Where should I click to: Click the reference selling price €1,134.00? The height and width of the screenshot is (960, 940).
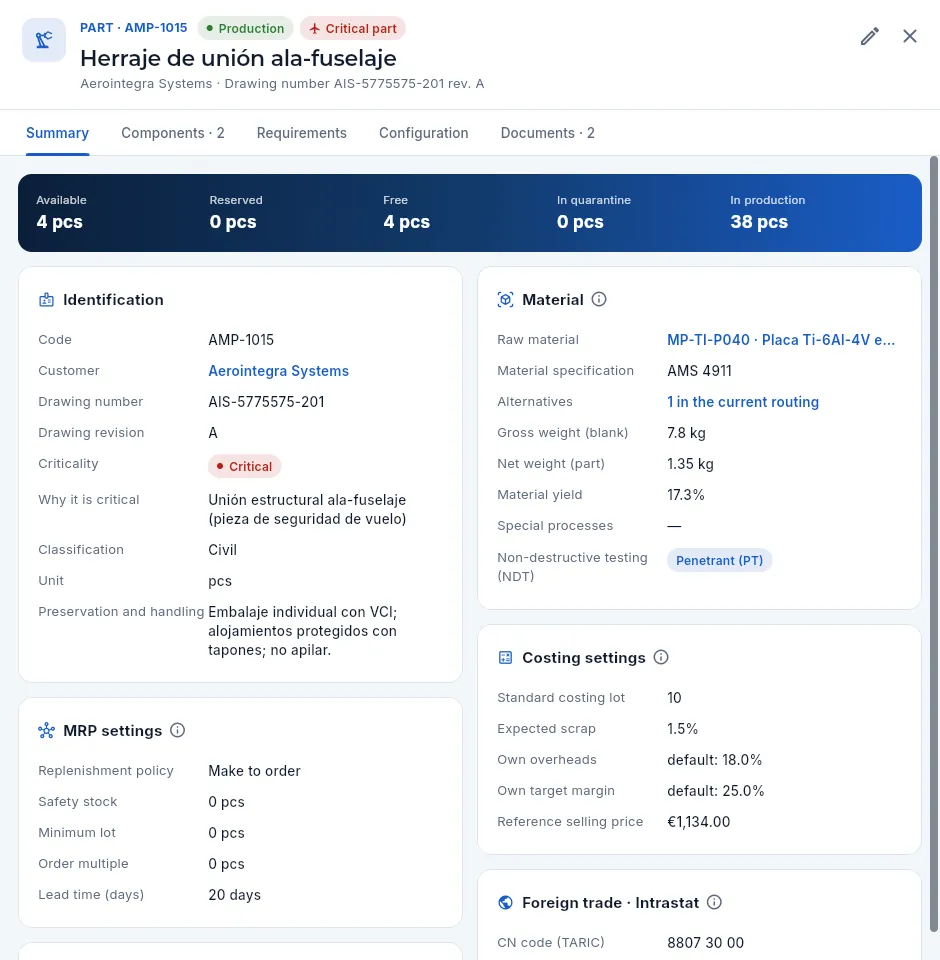click(699, 822)
